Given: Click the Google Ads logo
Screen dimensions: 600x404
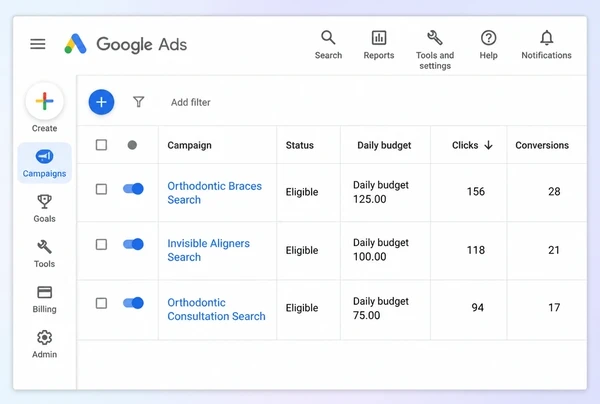Looking at the screenshot, I should (126, 44).
